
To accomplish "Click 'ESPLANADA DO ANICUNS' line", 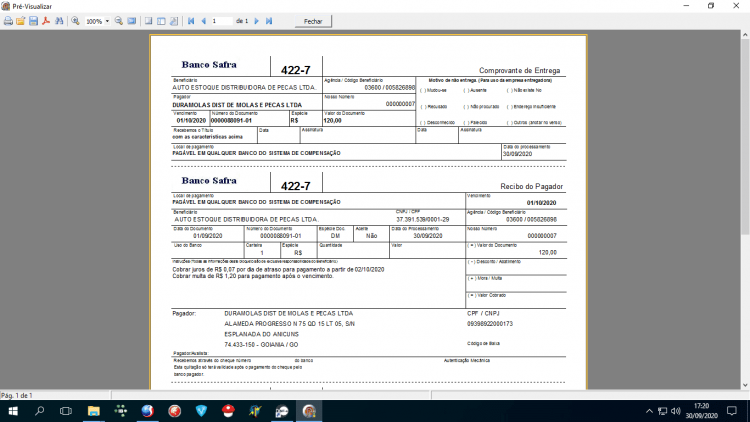I will point(261,334).
